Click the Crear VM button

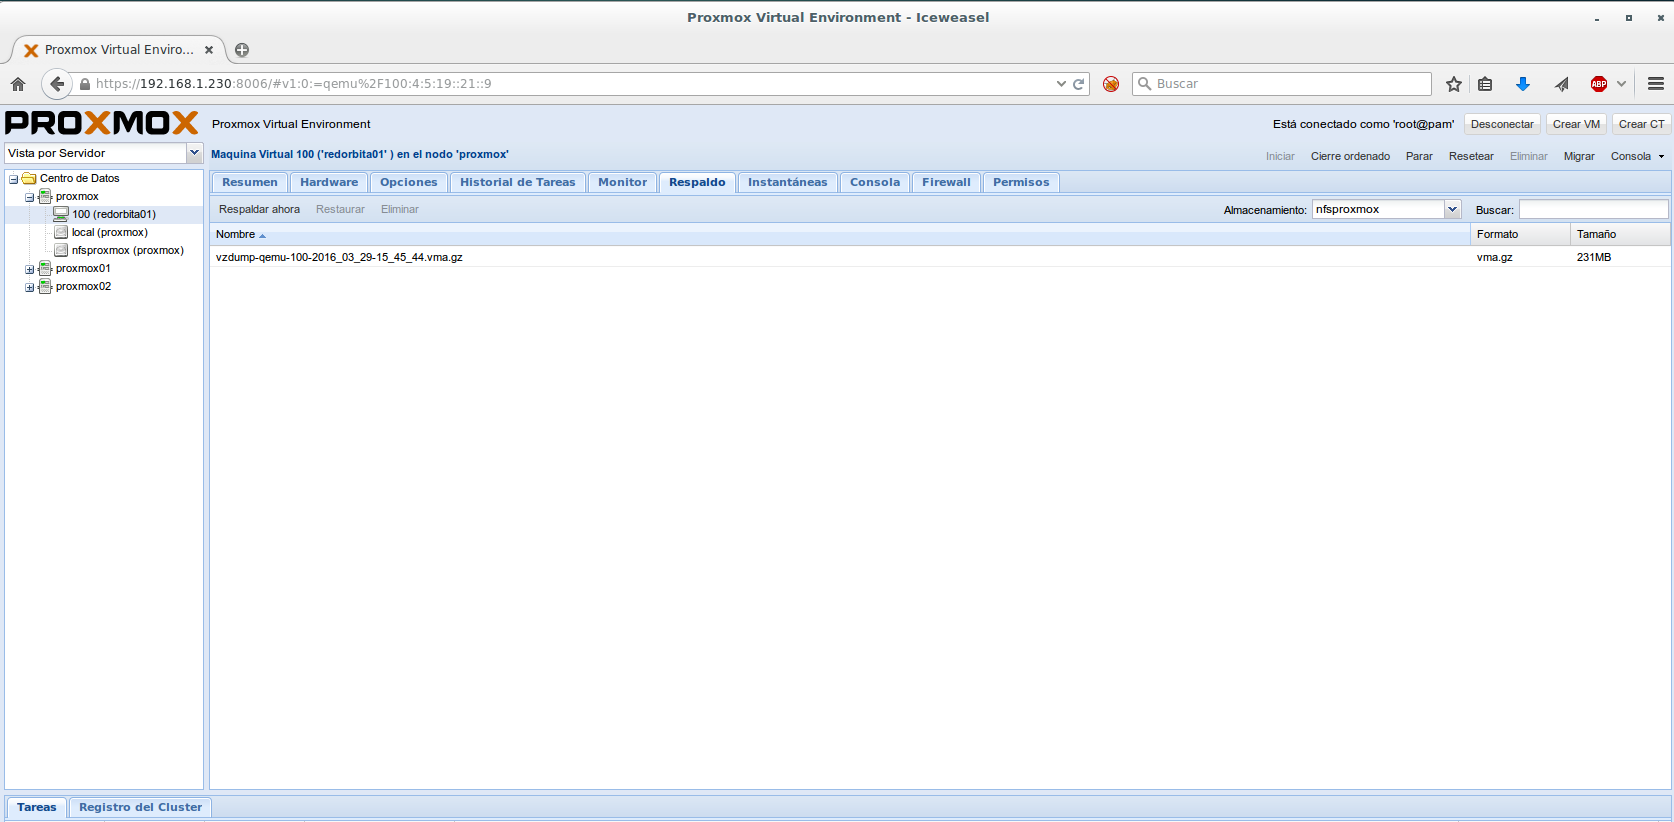click(1576, 124)
